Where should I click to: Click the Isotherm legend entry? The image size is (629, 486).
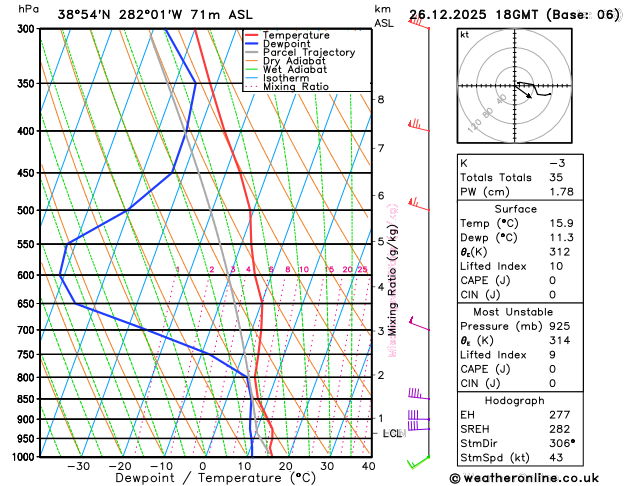click(286, 78)
